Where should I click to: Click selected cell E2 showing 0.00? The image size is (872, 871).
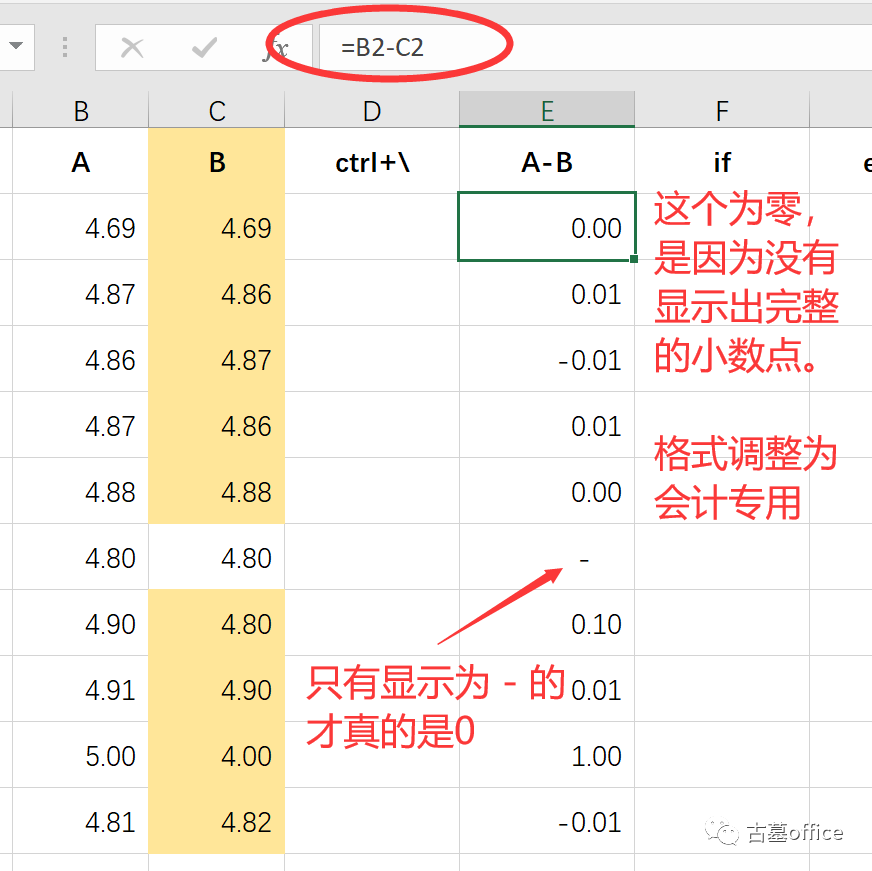point(547,227)
